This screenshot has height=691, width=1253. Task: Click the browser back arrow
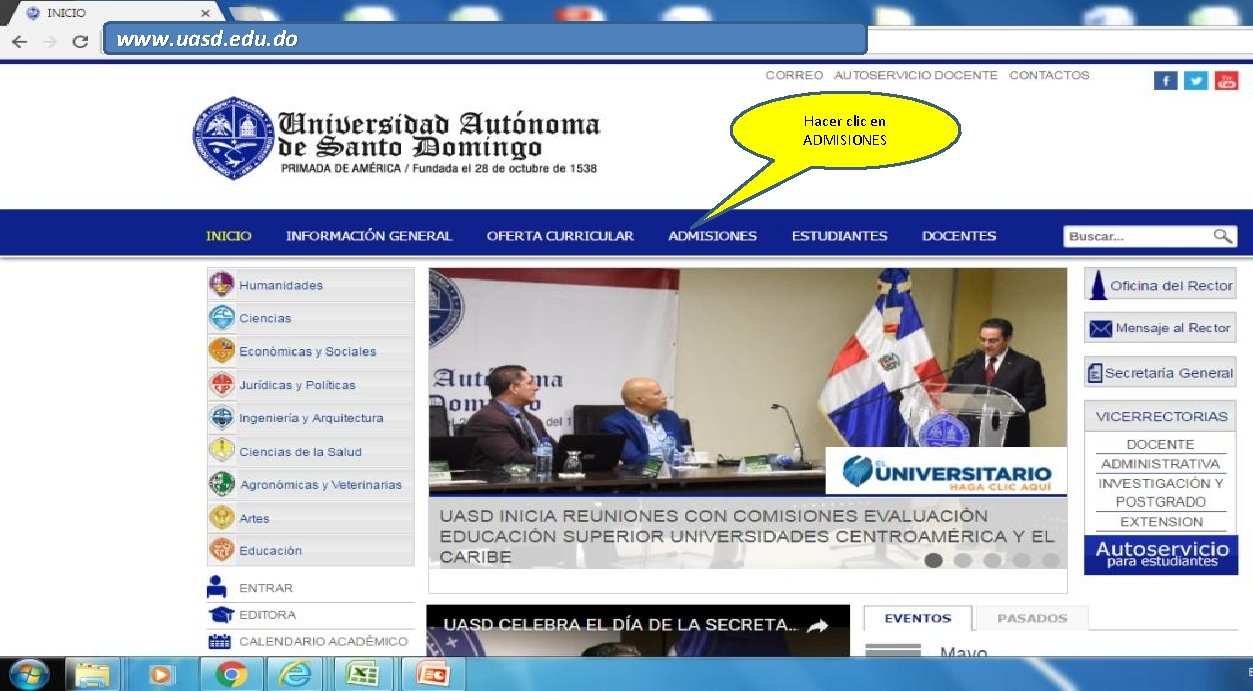point(20,41)
